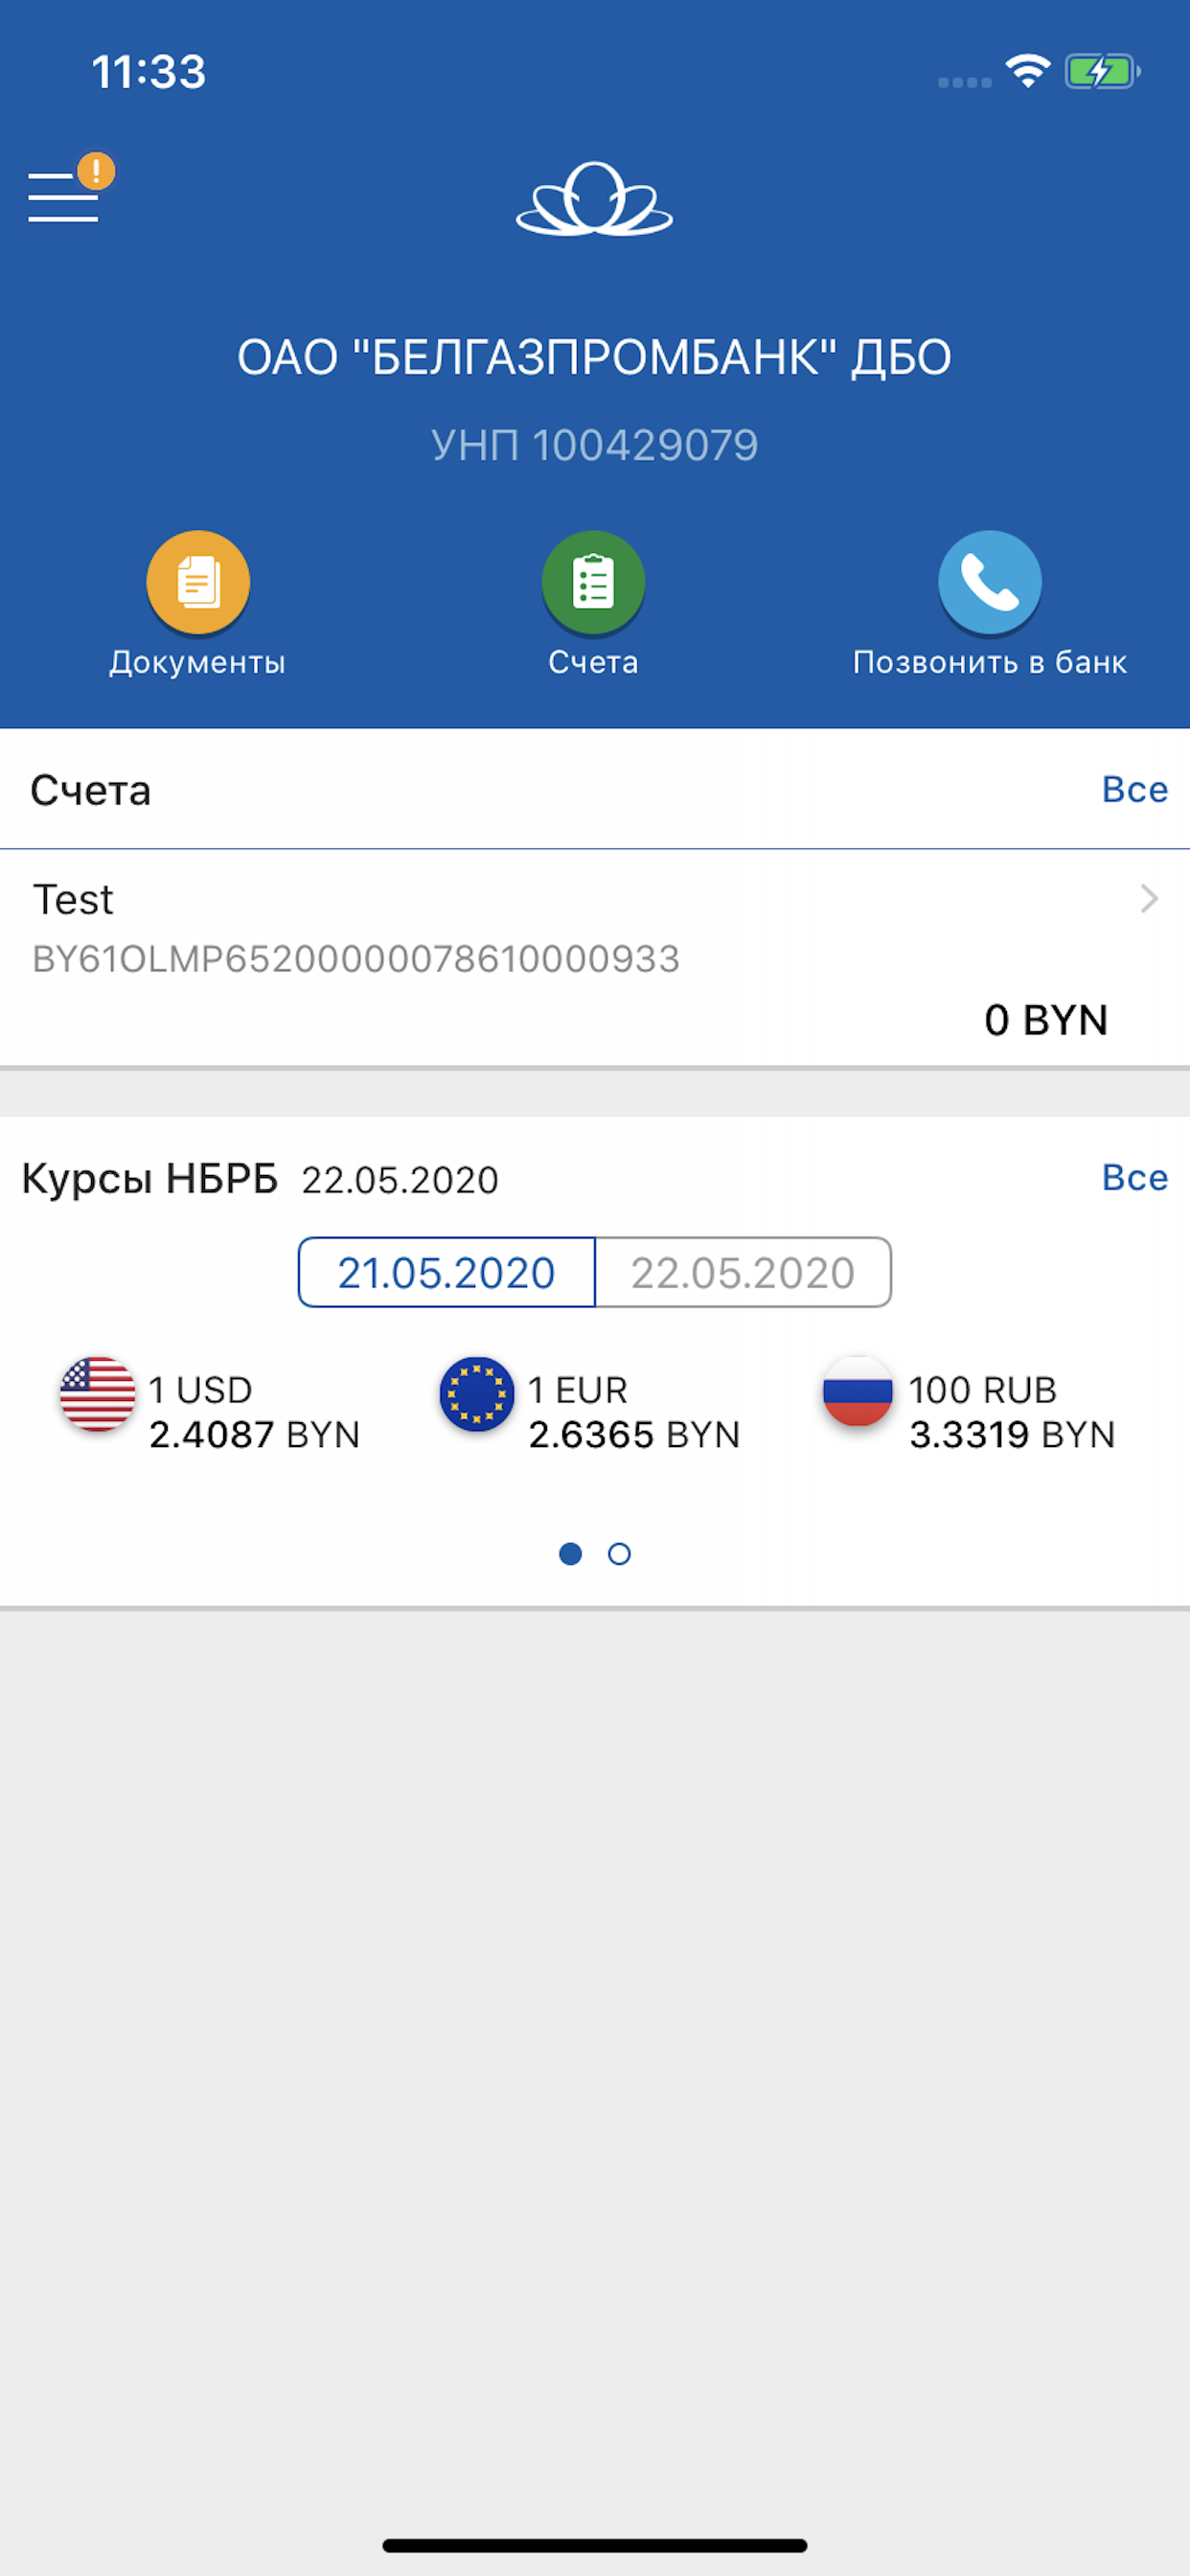Image resolution: width=1190 pixels, height=2576 pixels.
Task: Tap the Курсы НБРБ heading
Action: [x=150, y=1179]
